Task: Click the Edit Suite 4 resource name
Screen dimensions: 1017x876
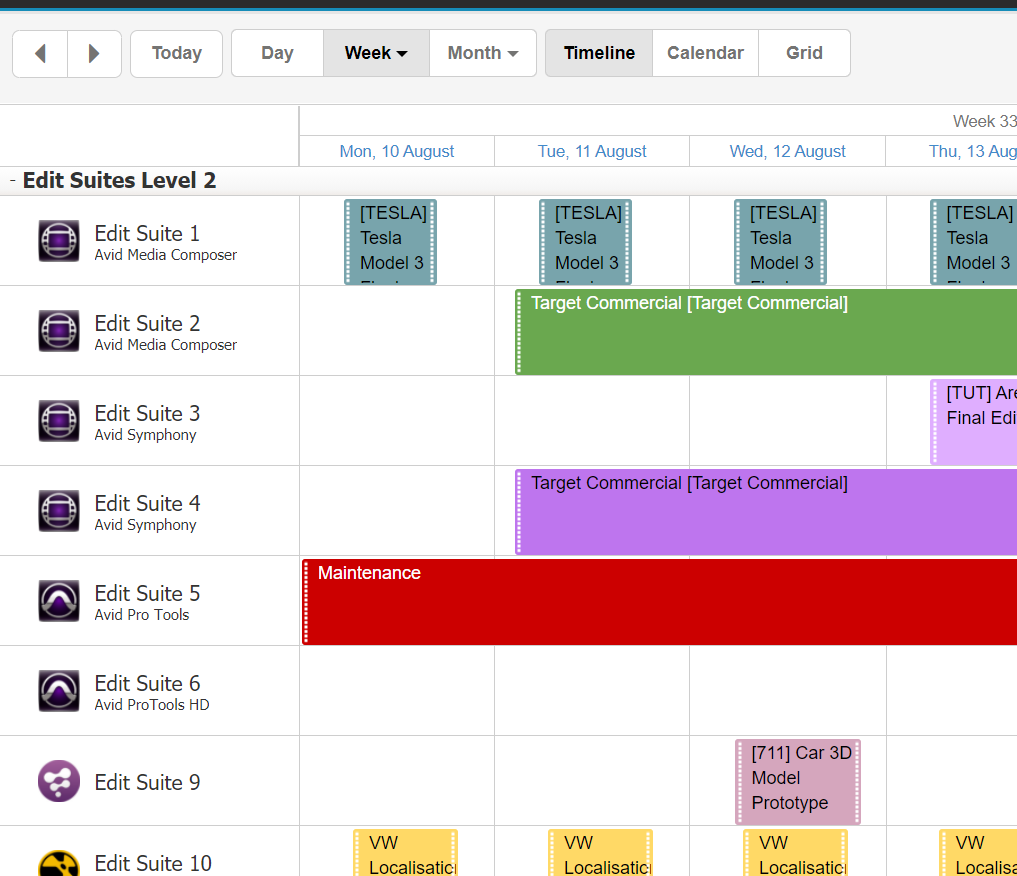Action: [x=147, y=504]
